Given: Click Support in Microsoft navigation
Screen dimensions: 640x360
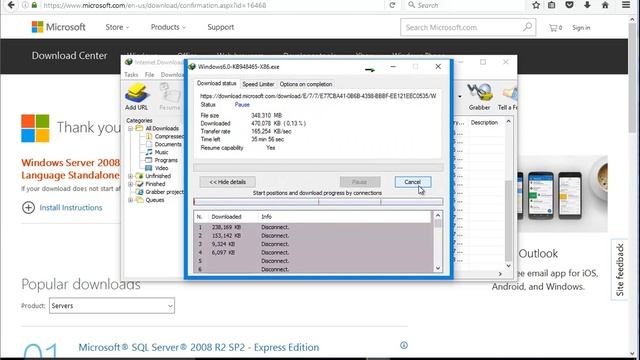Looking at the screenshot, I should 220,27.
